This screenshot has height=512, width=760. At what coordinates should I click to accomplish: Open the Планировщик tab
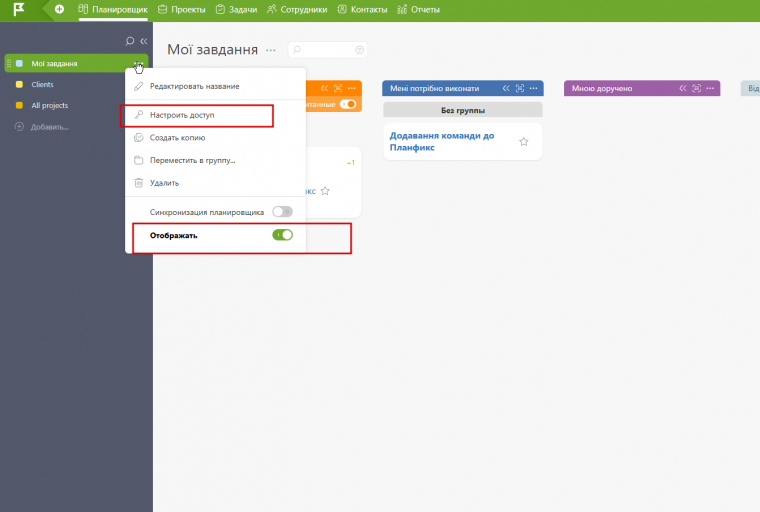point(113,10)
